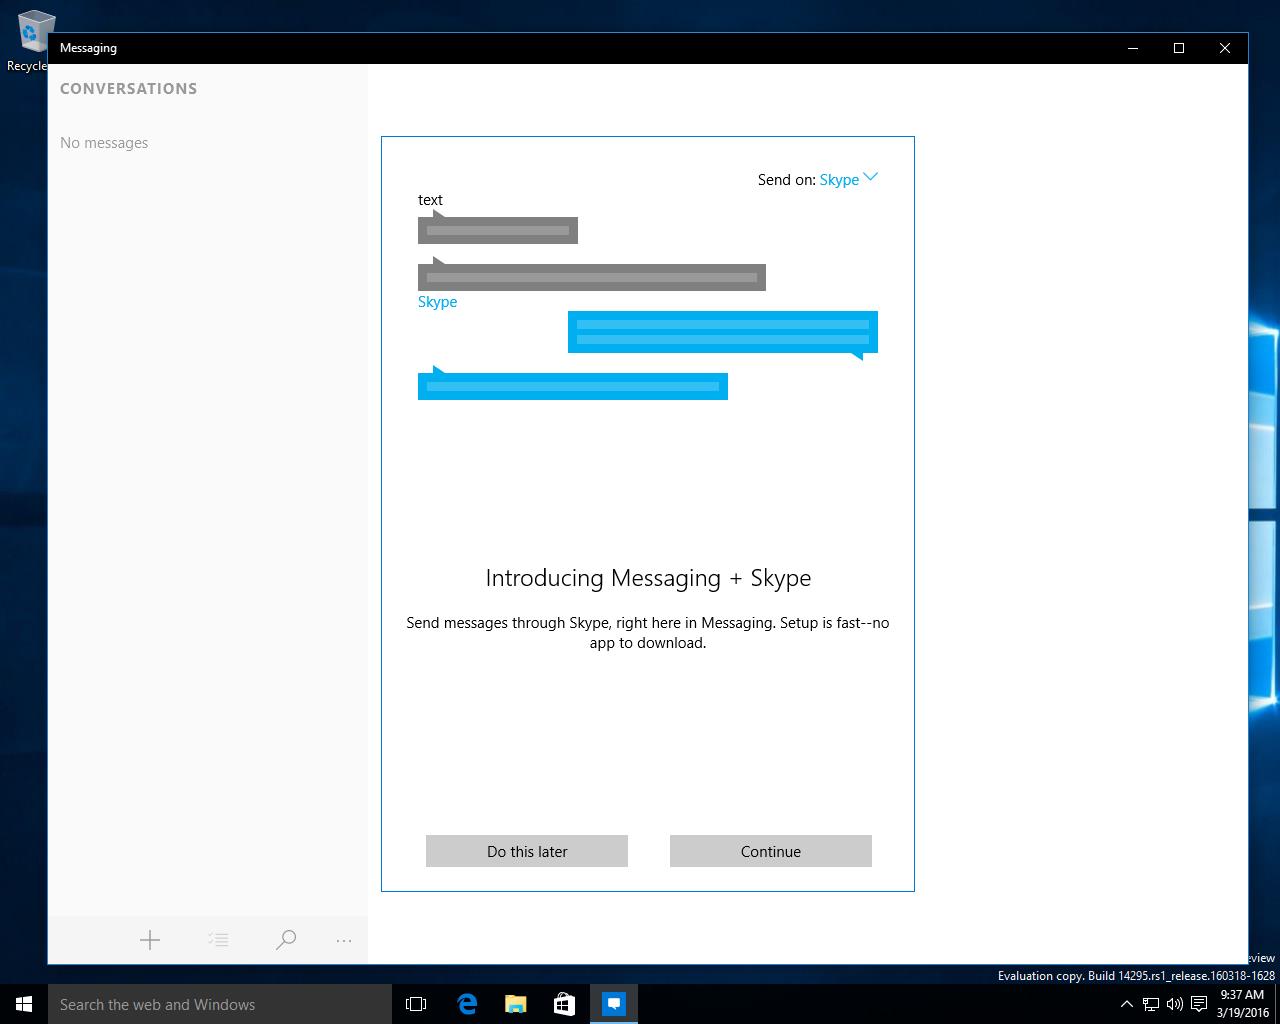The image size is (1280, 1024).
Task: Open the more options ellipsis
Action: 344,940
